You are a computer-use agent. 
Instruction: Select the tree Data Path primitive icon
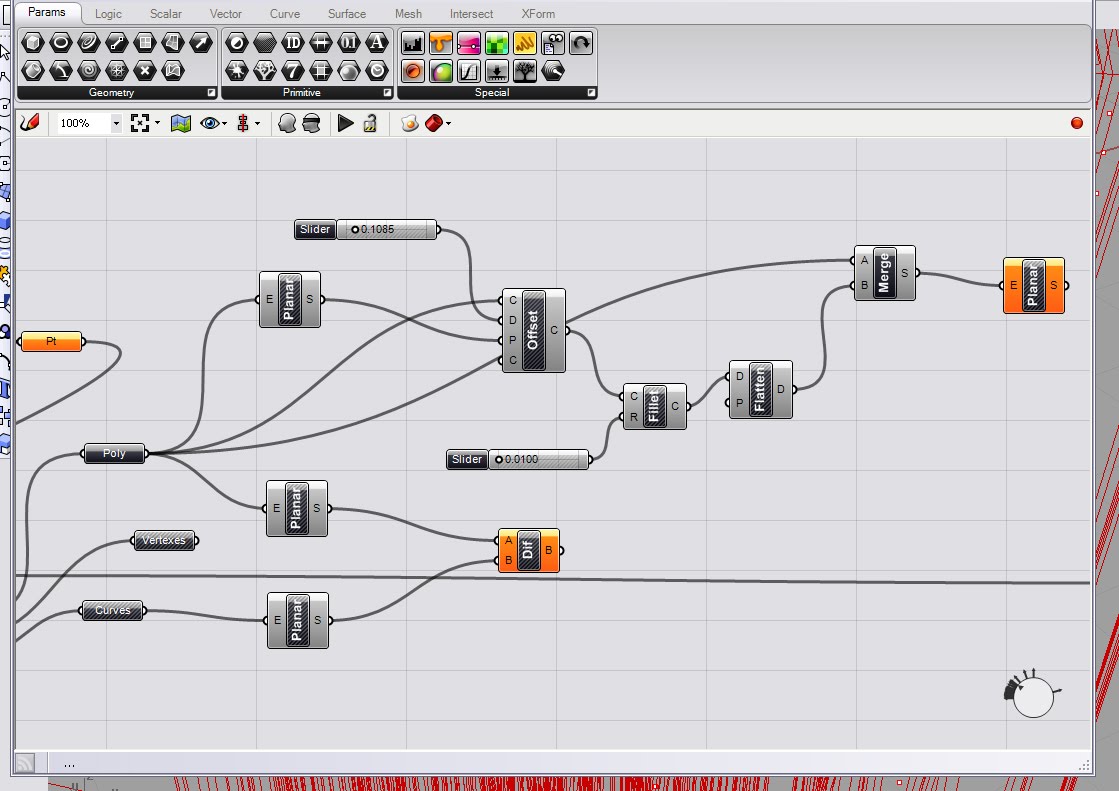265,71
